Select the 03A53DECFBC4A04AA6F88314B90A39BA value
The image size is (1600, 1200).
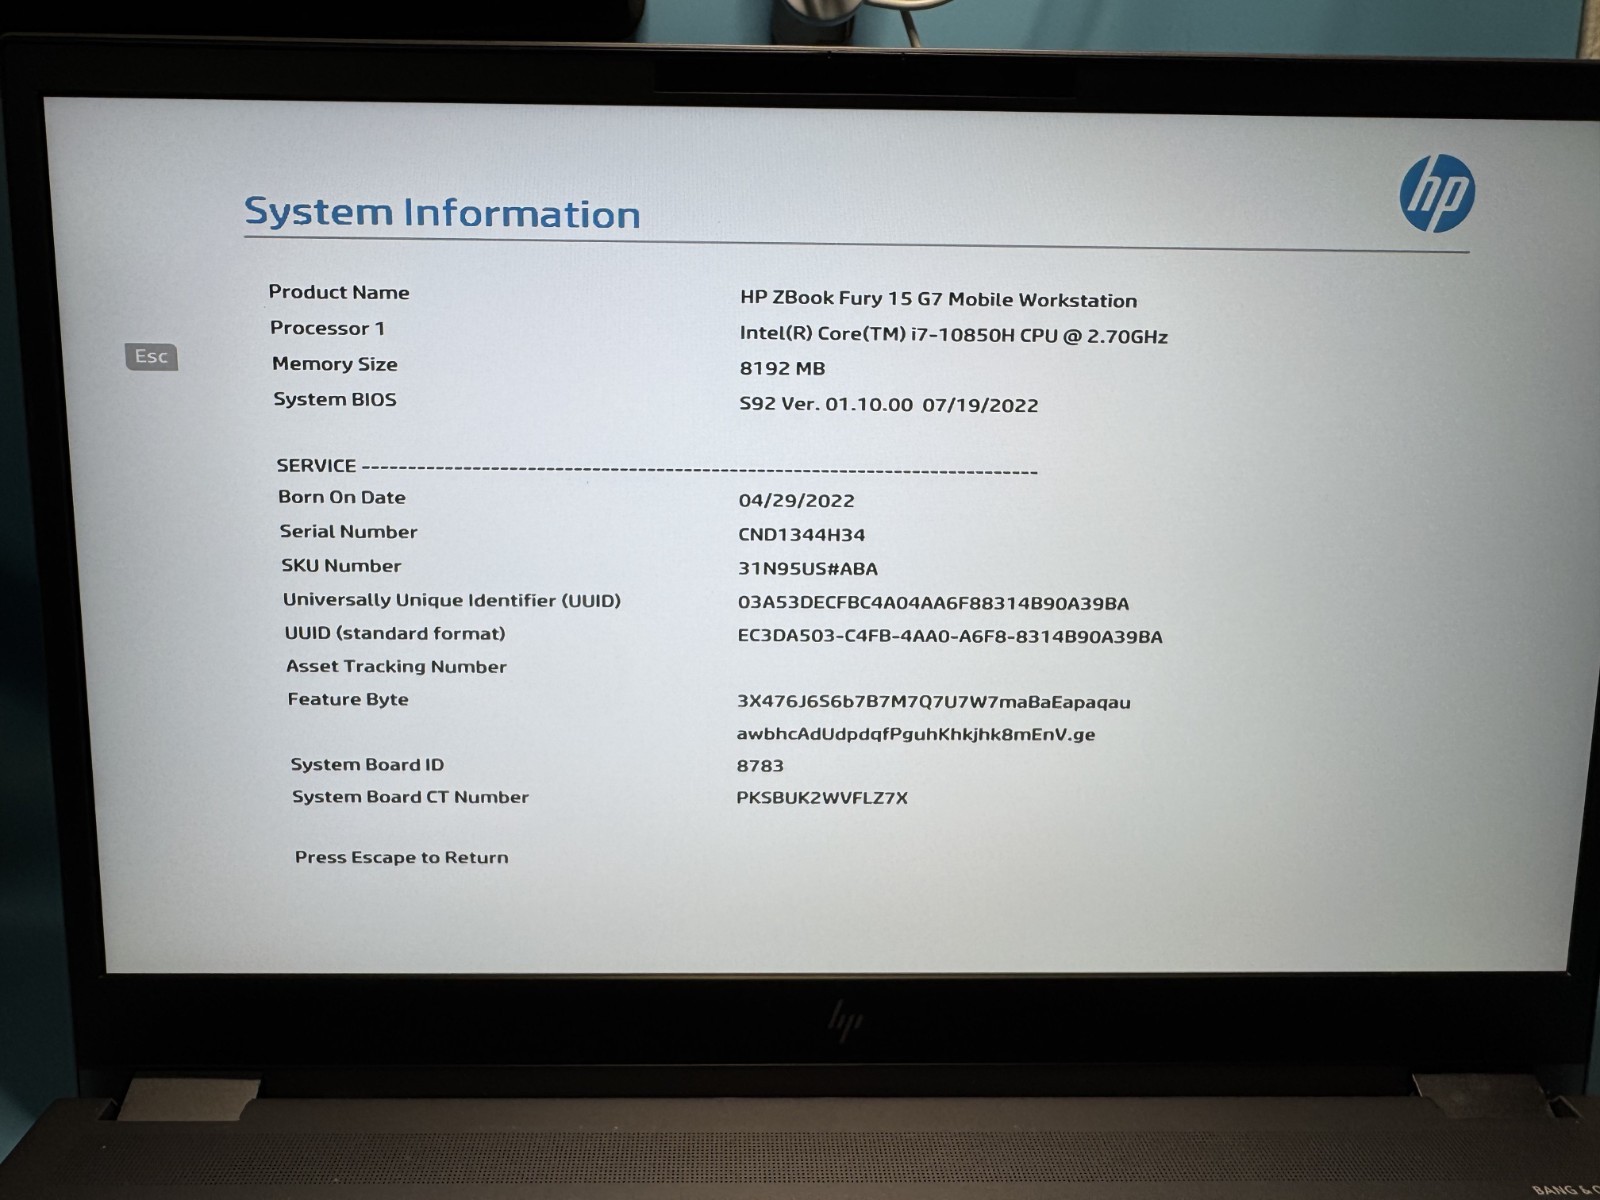point(933,603)
